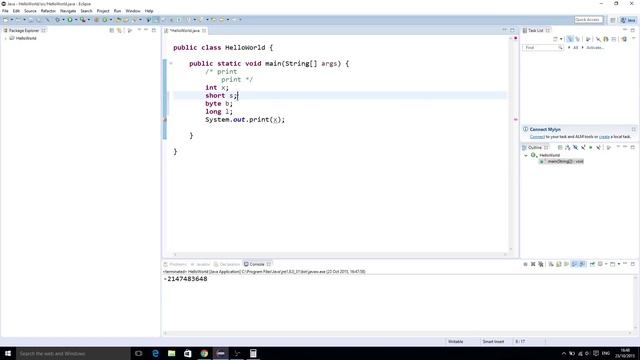Click the Task List Find field

[542, 48]
